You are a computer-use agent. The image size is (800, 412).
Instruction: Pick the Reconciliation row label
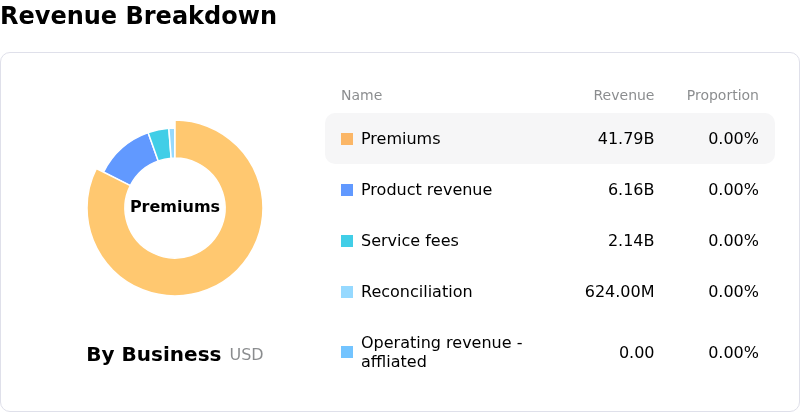click(x=416, y=292)
